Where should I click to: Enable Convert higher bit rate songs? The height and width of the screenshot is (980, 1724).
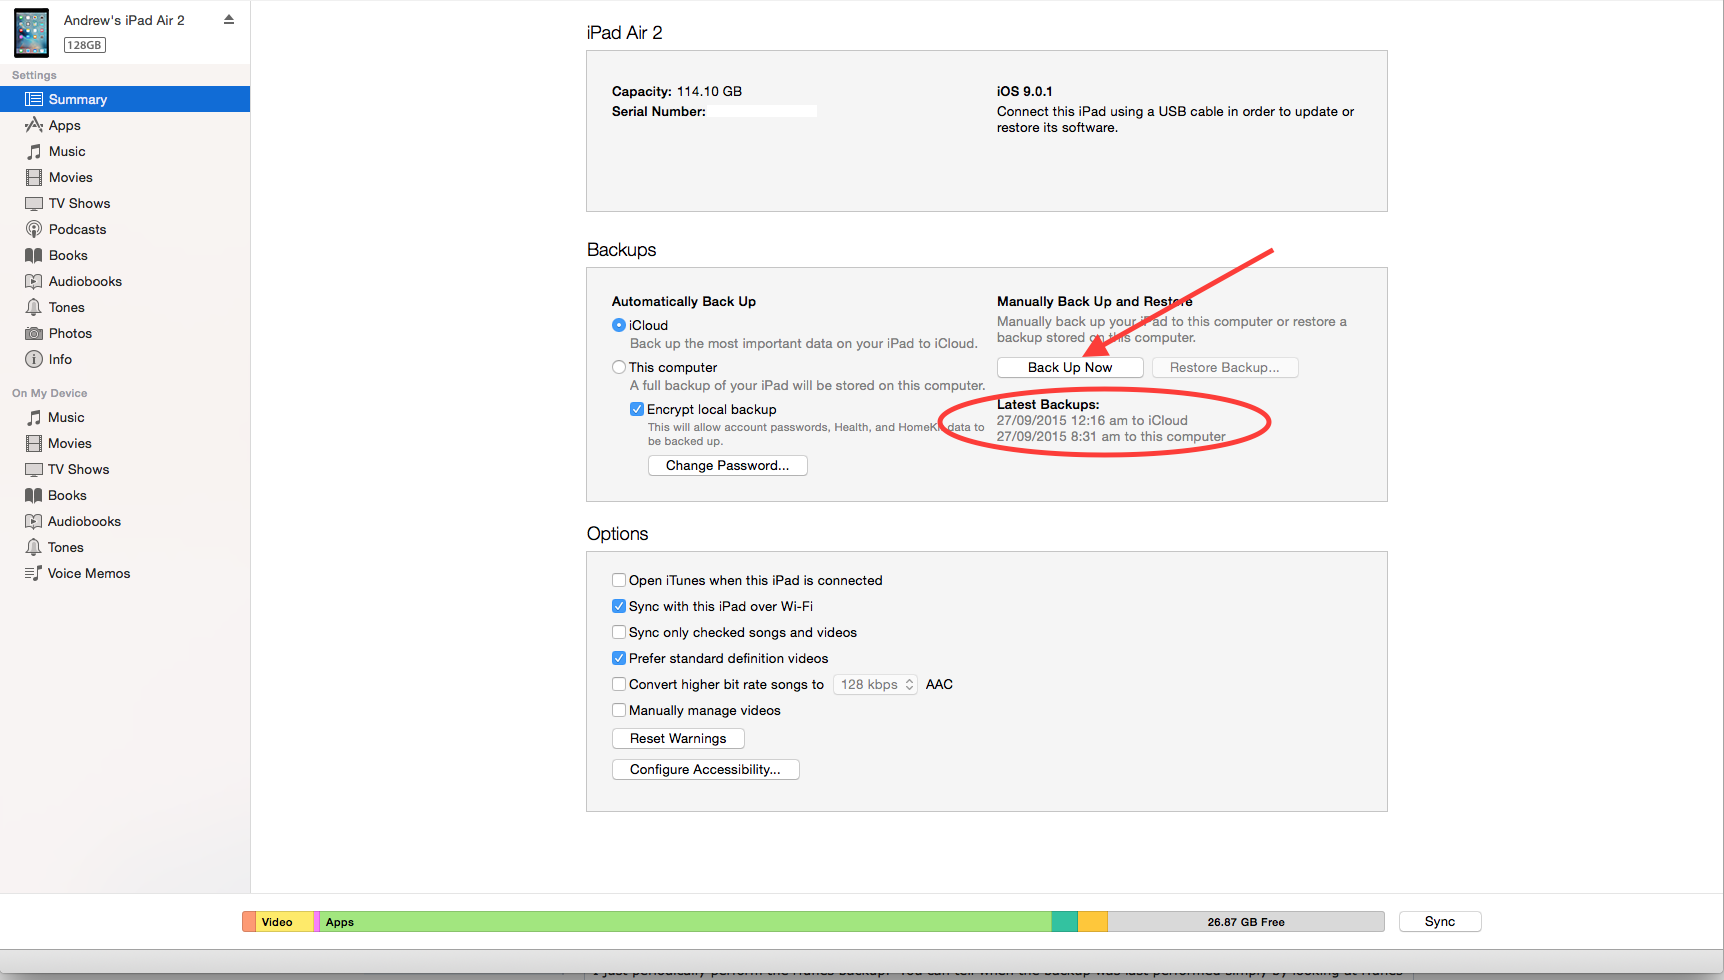coord(619,684)
